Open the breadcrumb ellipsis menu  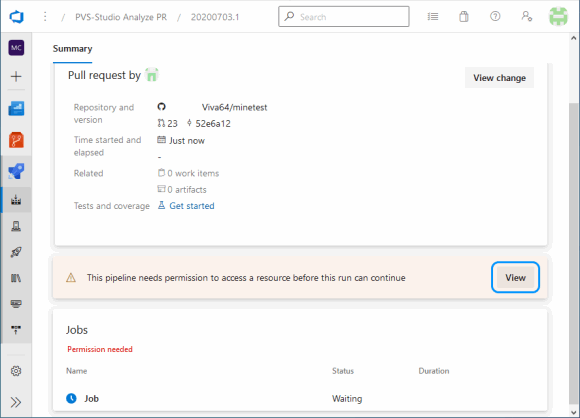coord(45,17)
